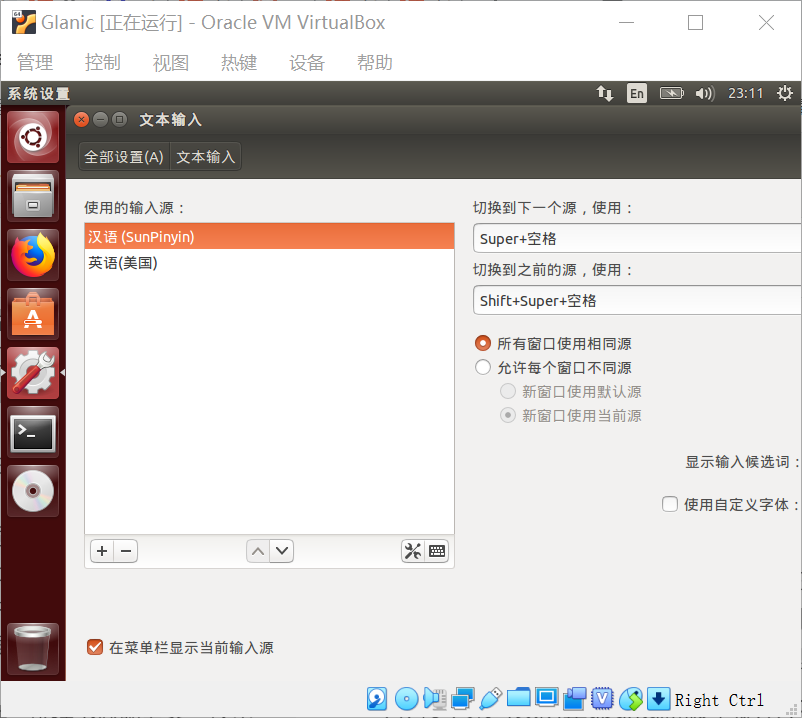Click VirtualBox CPU virtualization V icon
The width and height of the screenshot is (802, 718).
coord(603,699)
